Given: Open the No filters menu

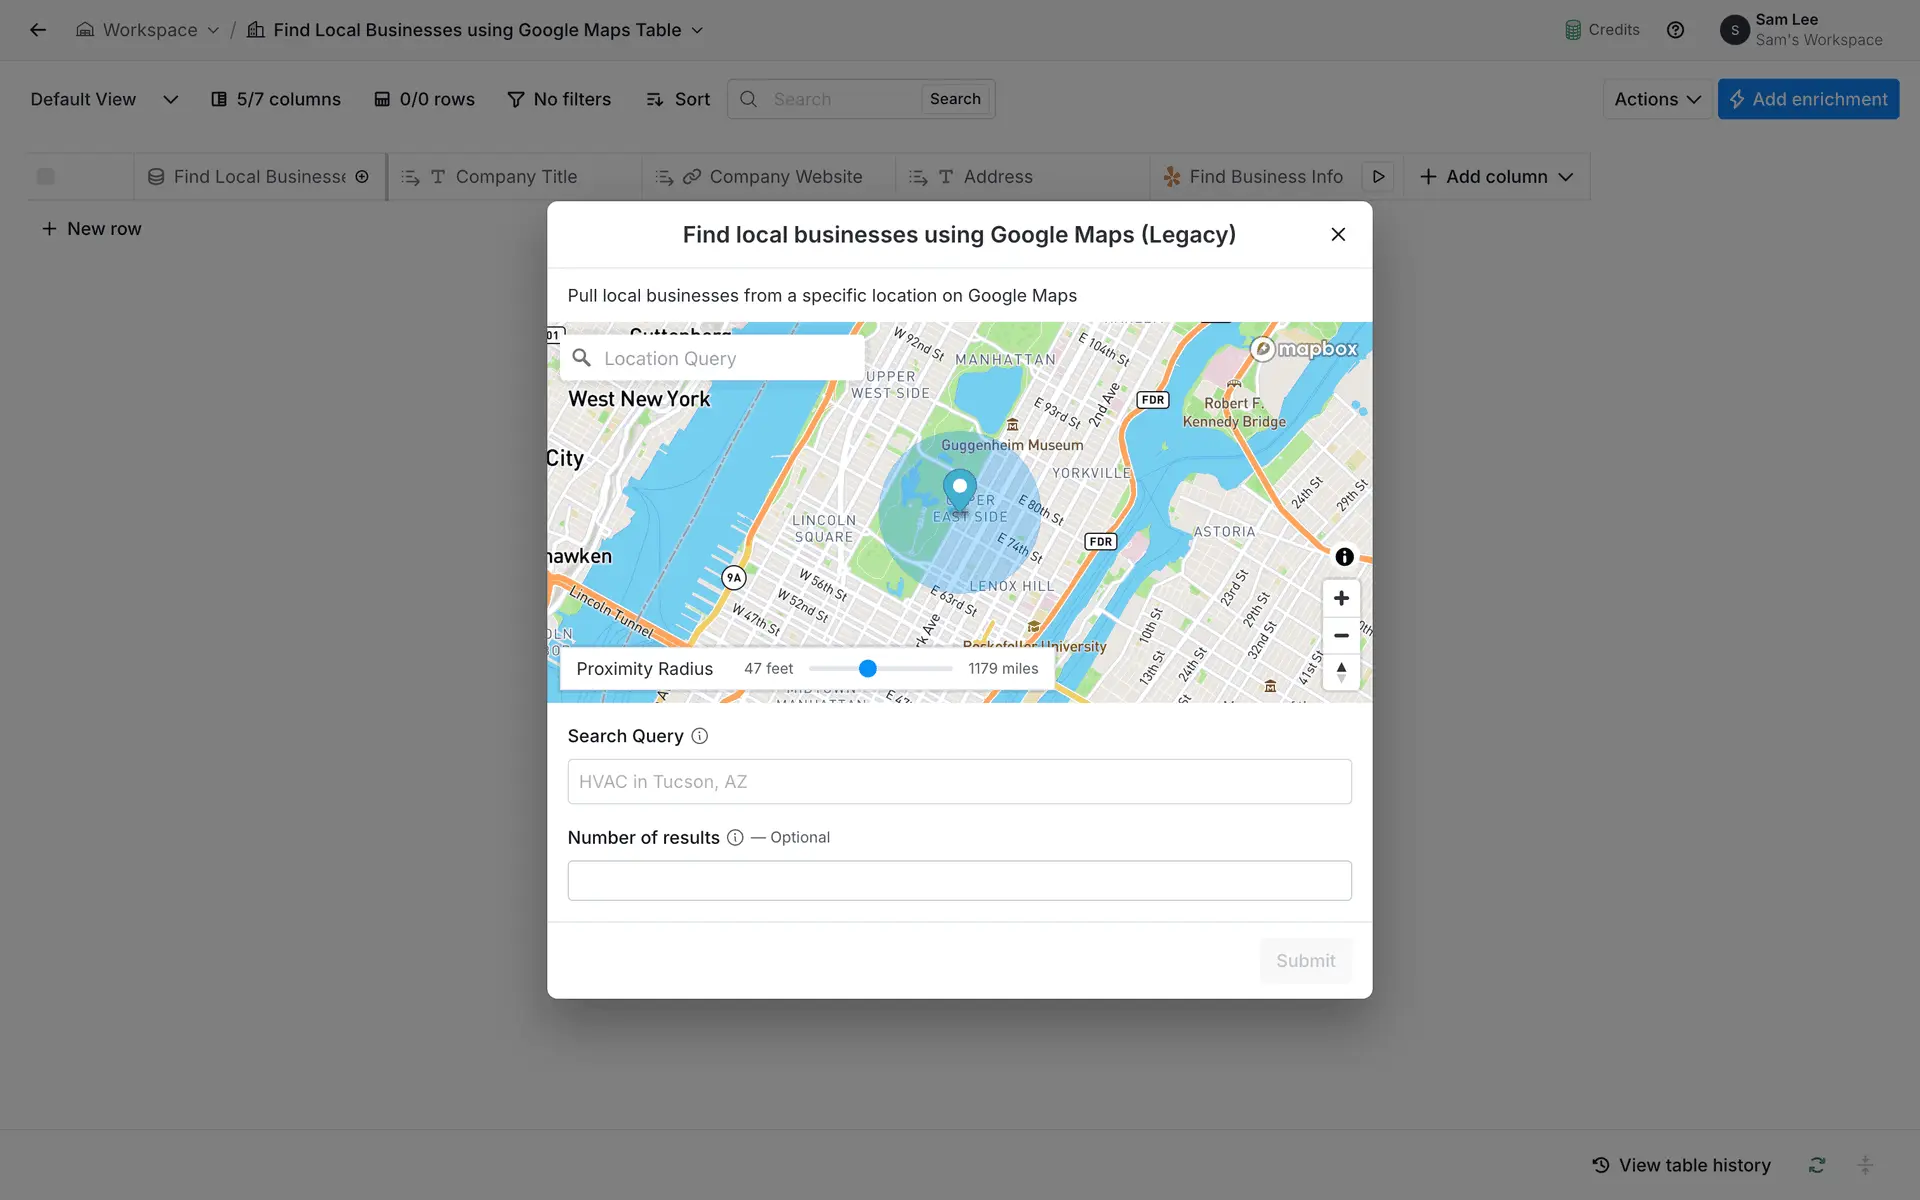Looking at the screenshot, I should click(559, 99).
